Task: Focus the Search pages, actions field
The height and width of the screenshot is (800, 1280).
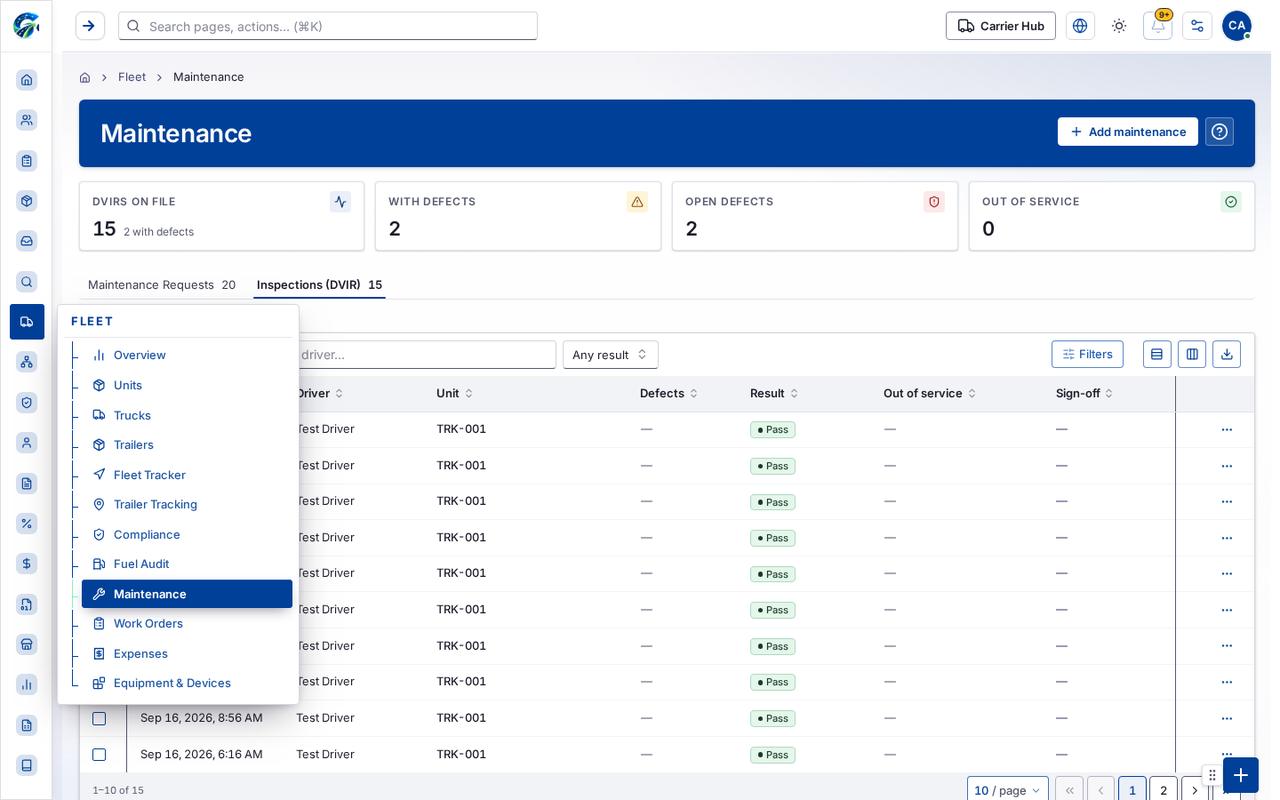Action: click(328, 26)
